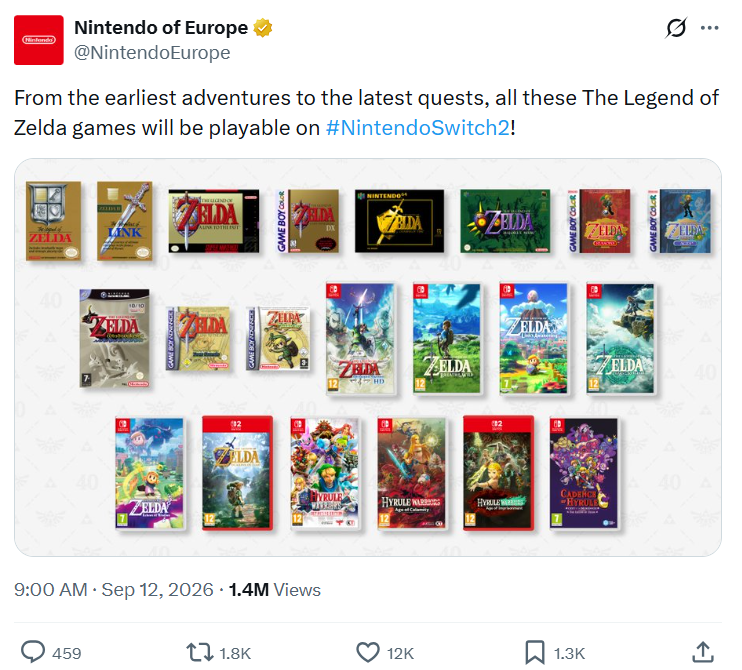
Task: Bookmark the post with bookmark icon
Action: [x=535, y=652]
